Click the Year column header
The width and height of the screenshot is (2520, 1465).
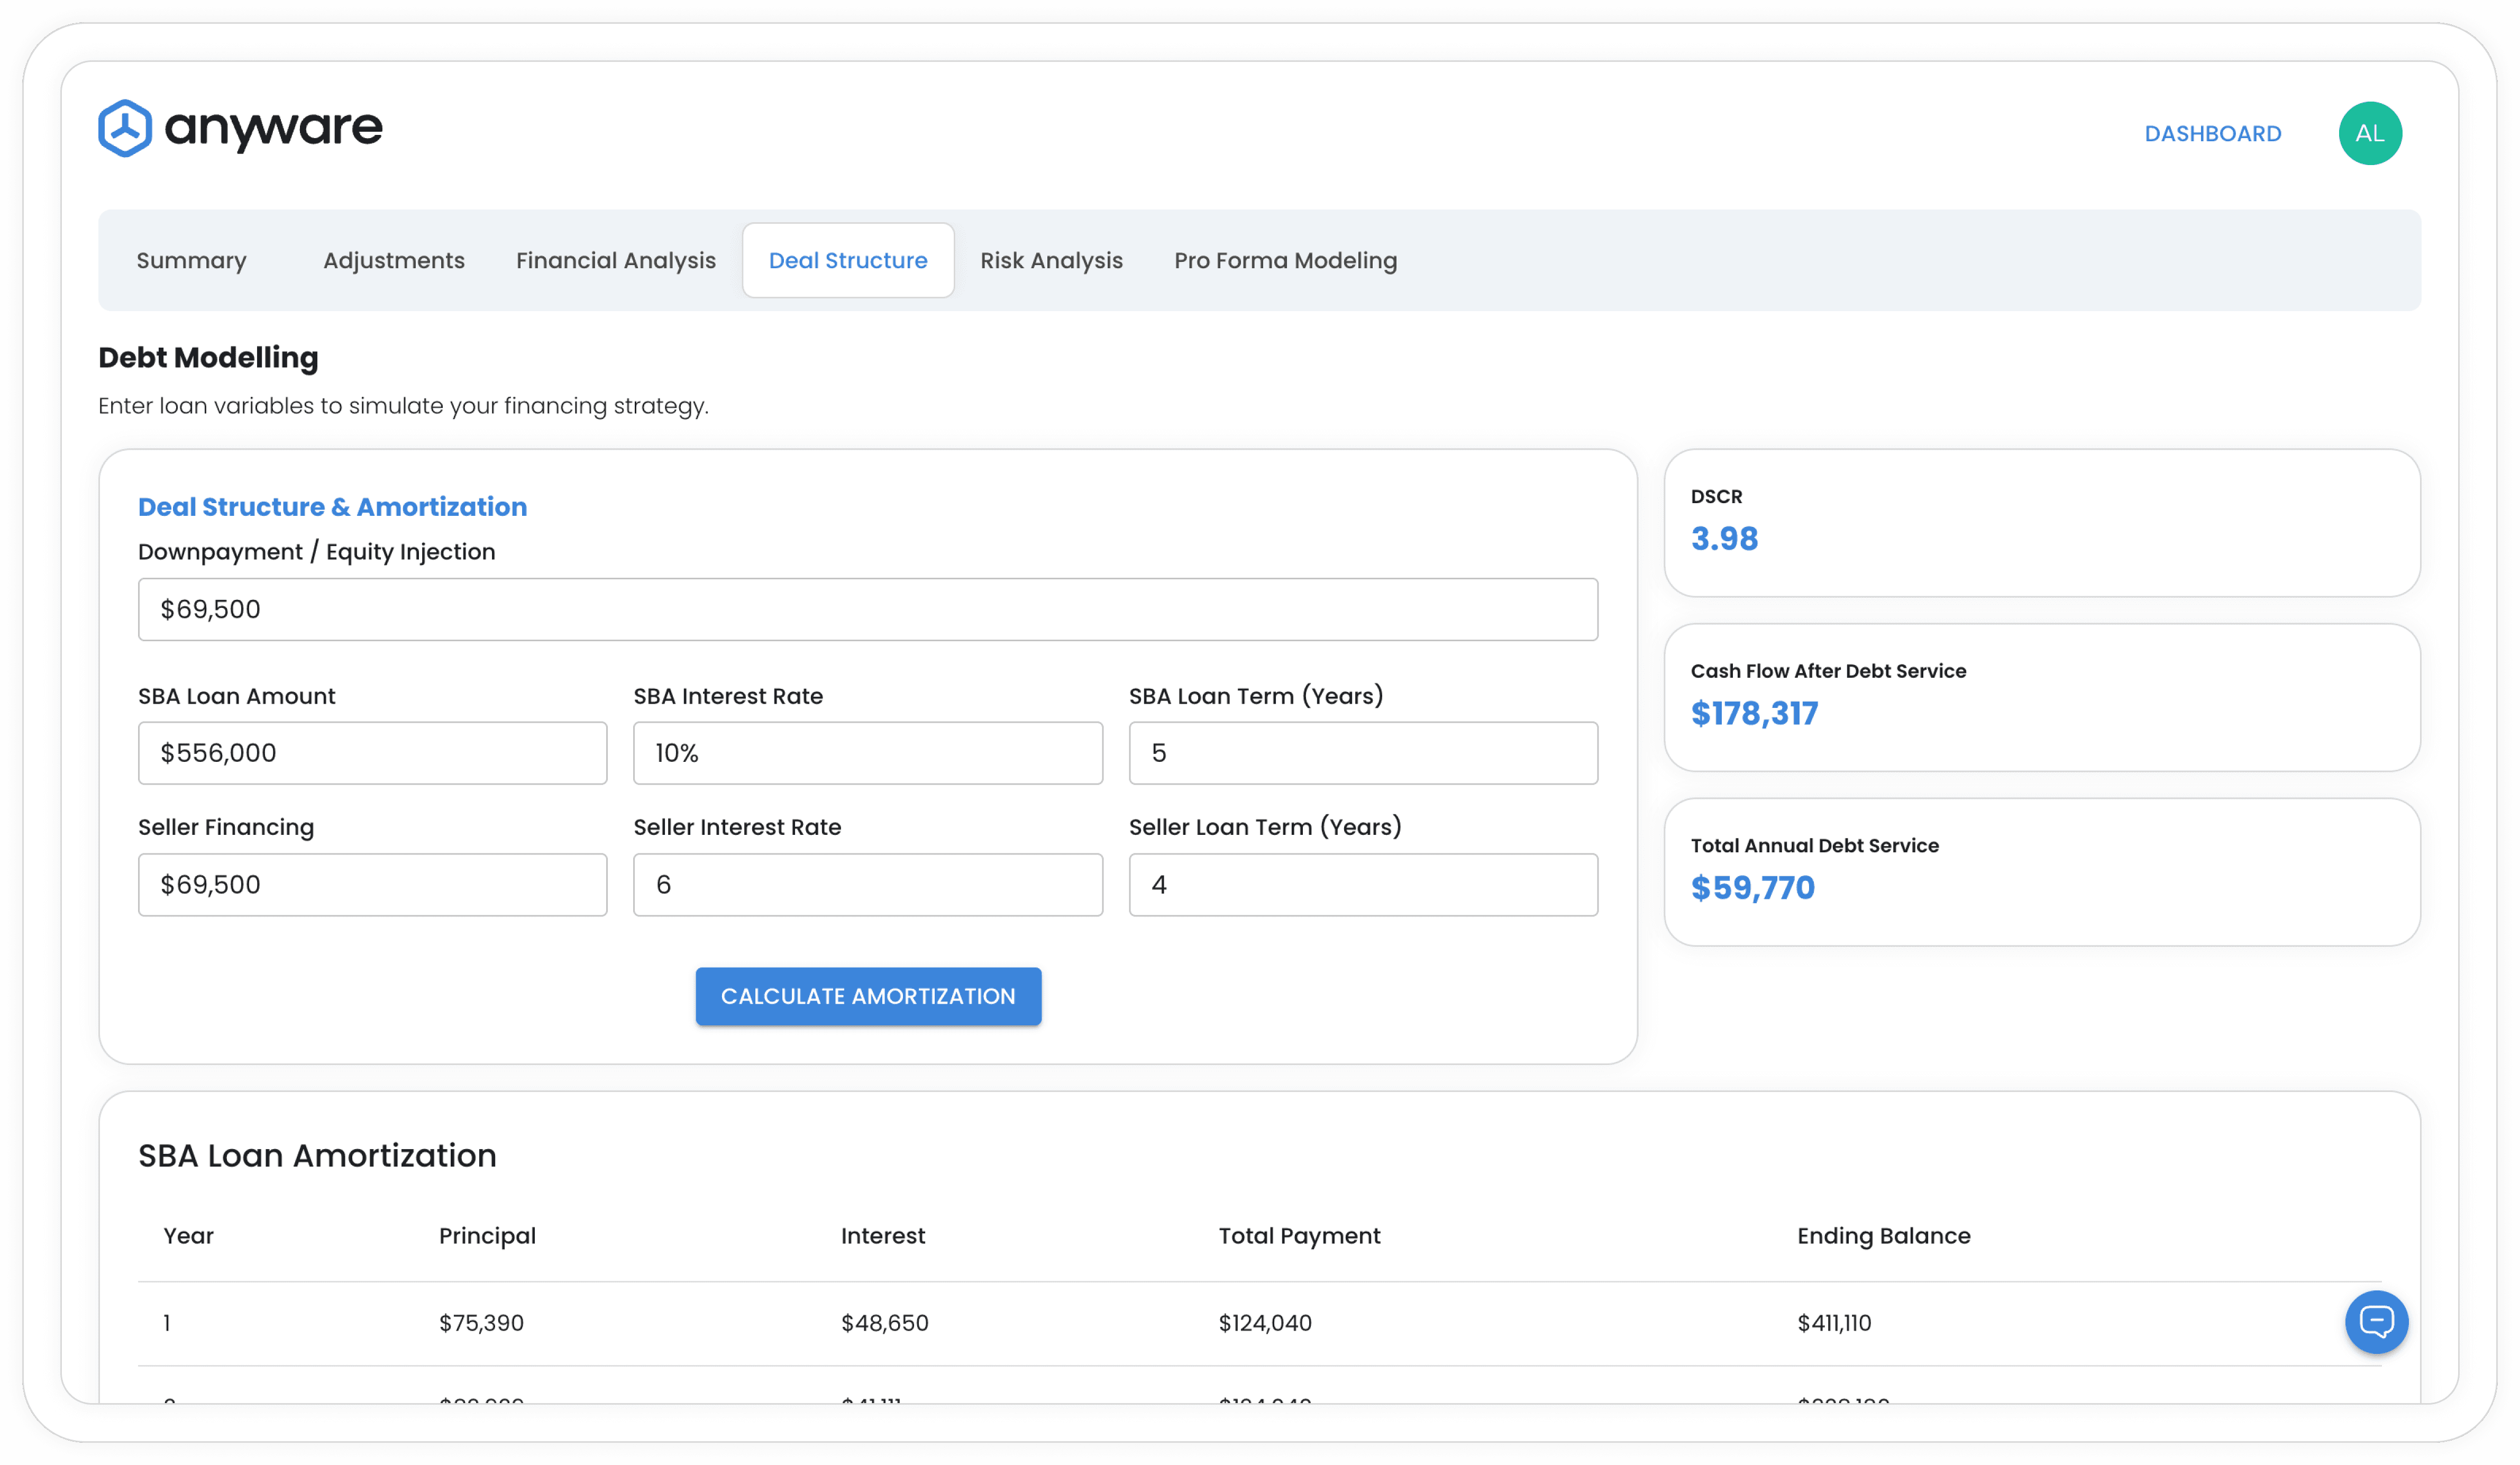coord(188,1236)
